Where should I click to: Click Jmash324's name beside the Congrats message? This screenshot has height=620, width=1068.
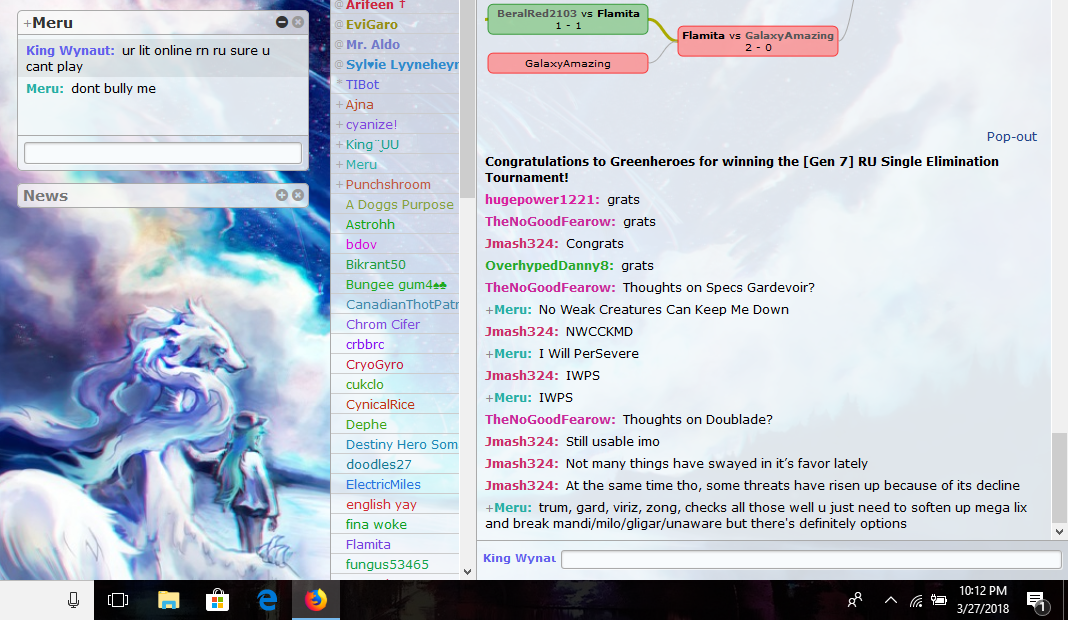tap(522, 243)
